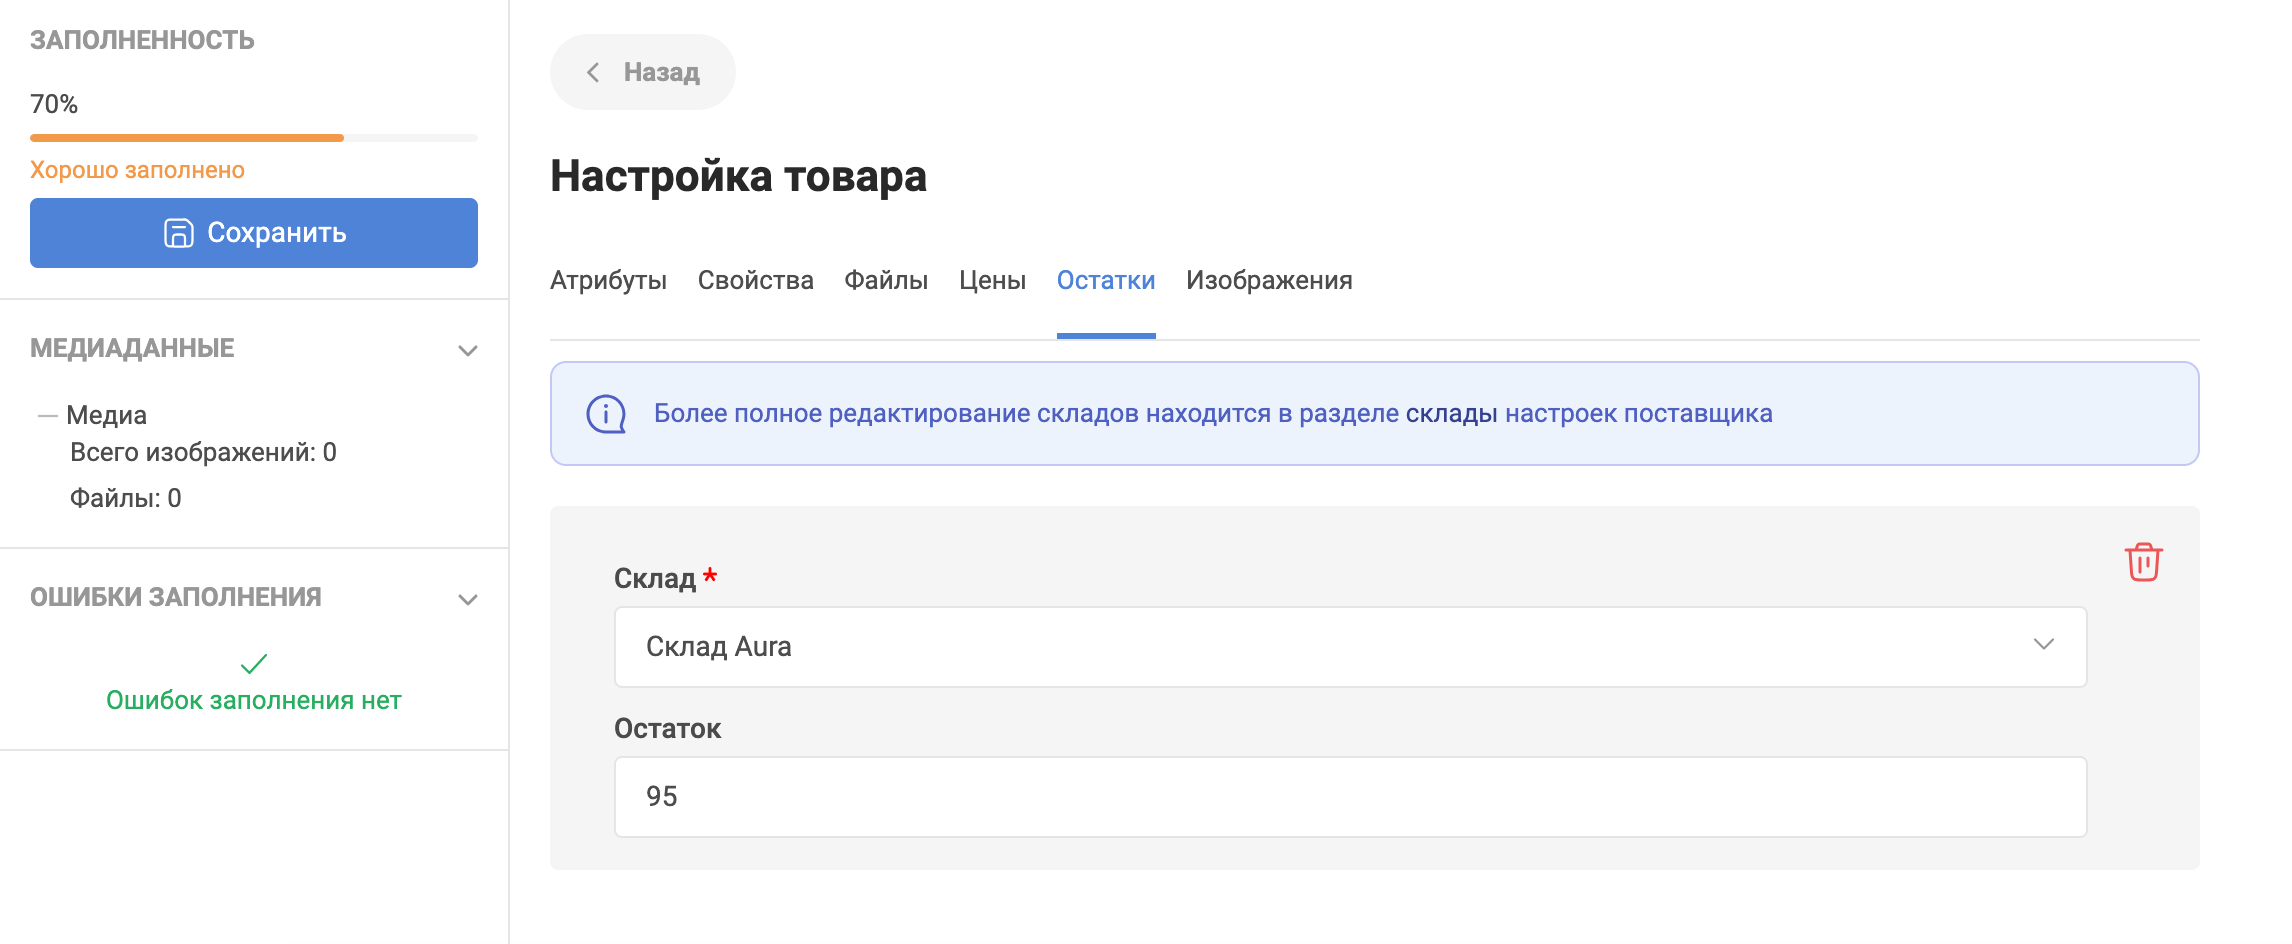Screen dimensions: 2292x944
Task: Select the Цены tab
Action: tap(992, 281)
